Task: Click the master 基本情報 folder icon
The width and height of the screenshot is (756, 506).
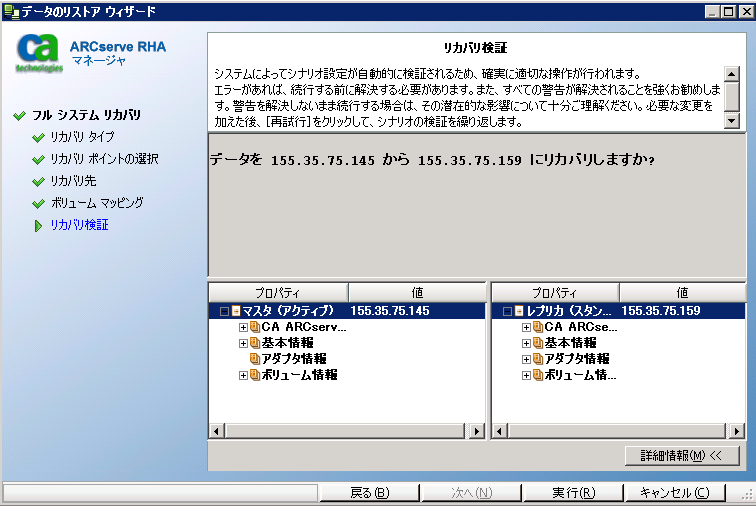Action: click(x=255, y=343)
